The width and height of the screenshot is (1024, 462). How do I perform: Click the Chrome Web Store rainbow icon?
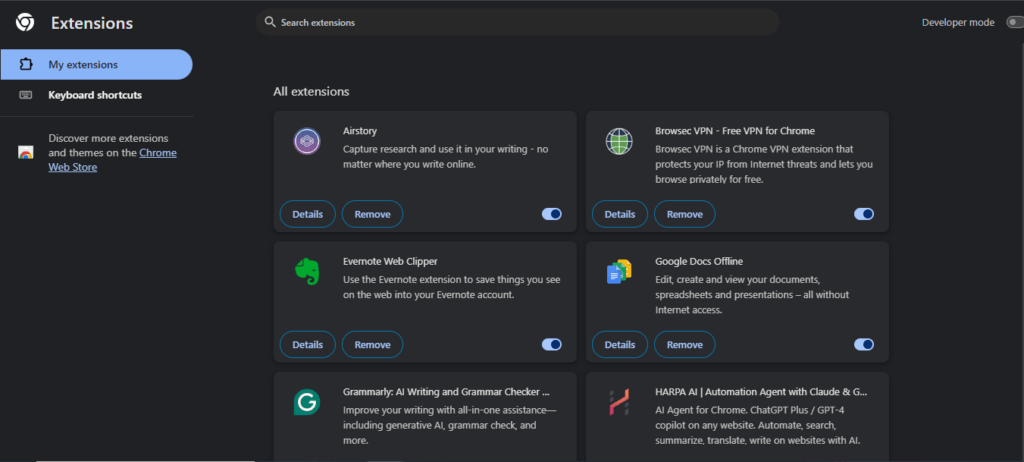pyautogui.click(x=25, y=153)
